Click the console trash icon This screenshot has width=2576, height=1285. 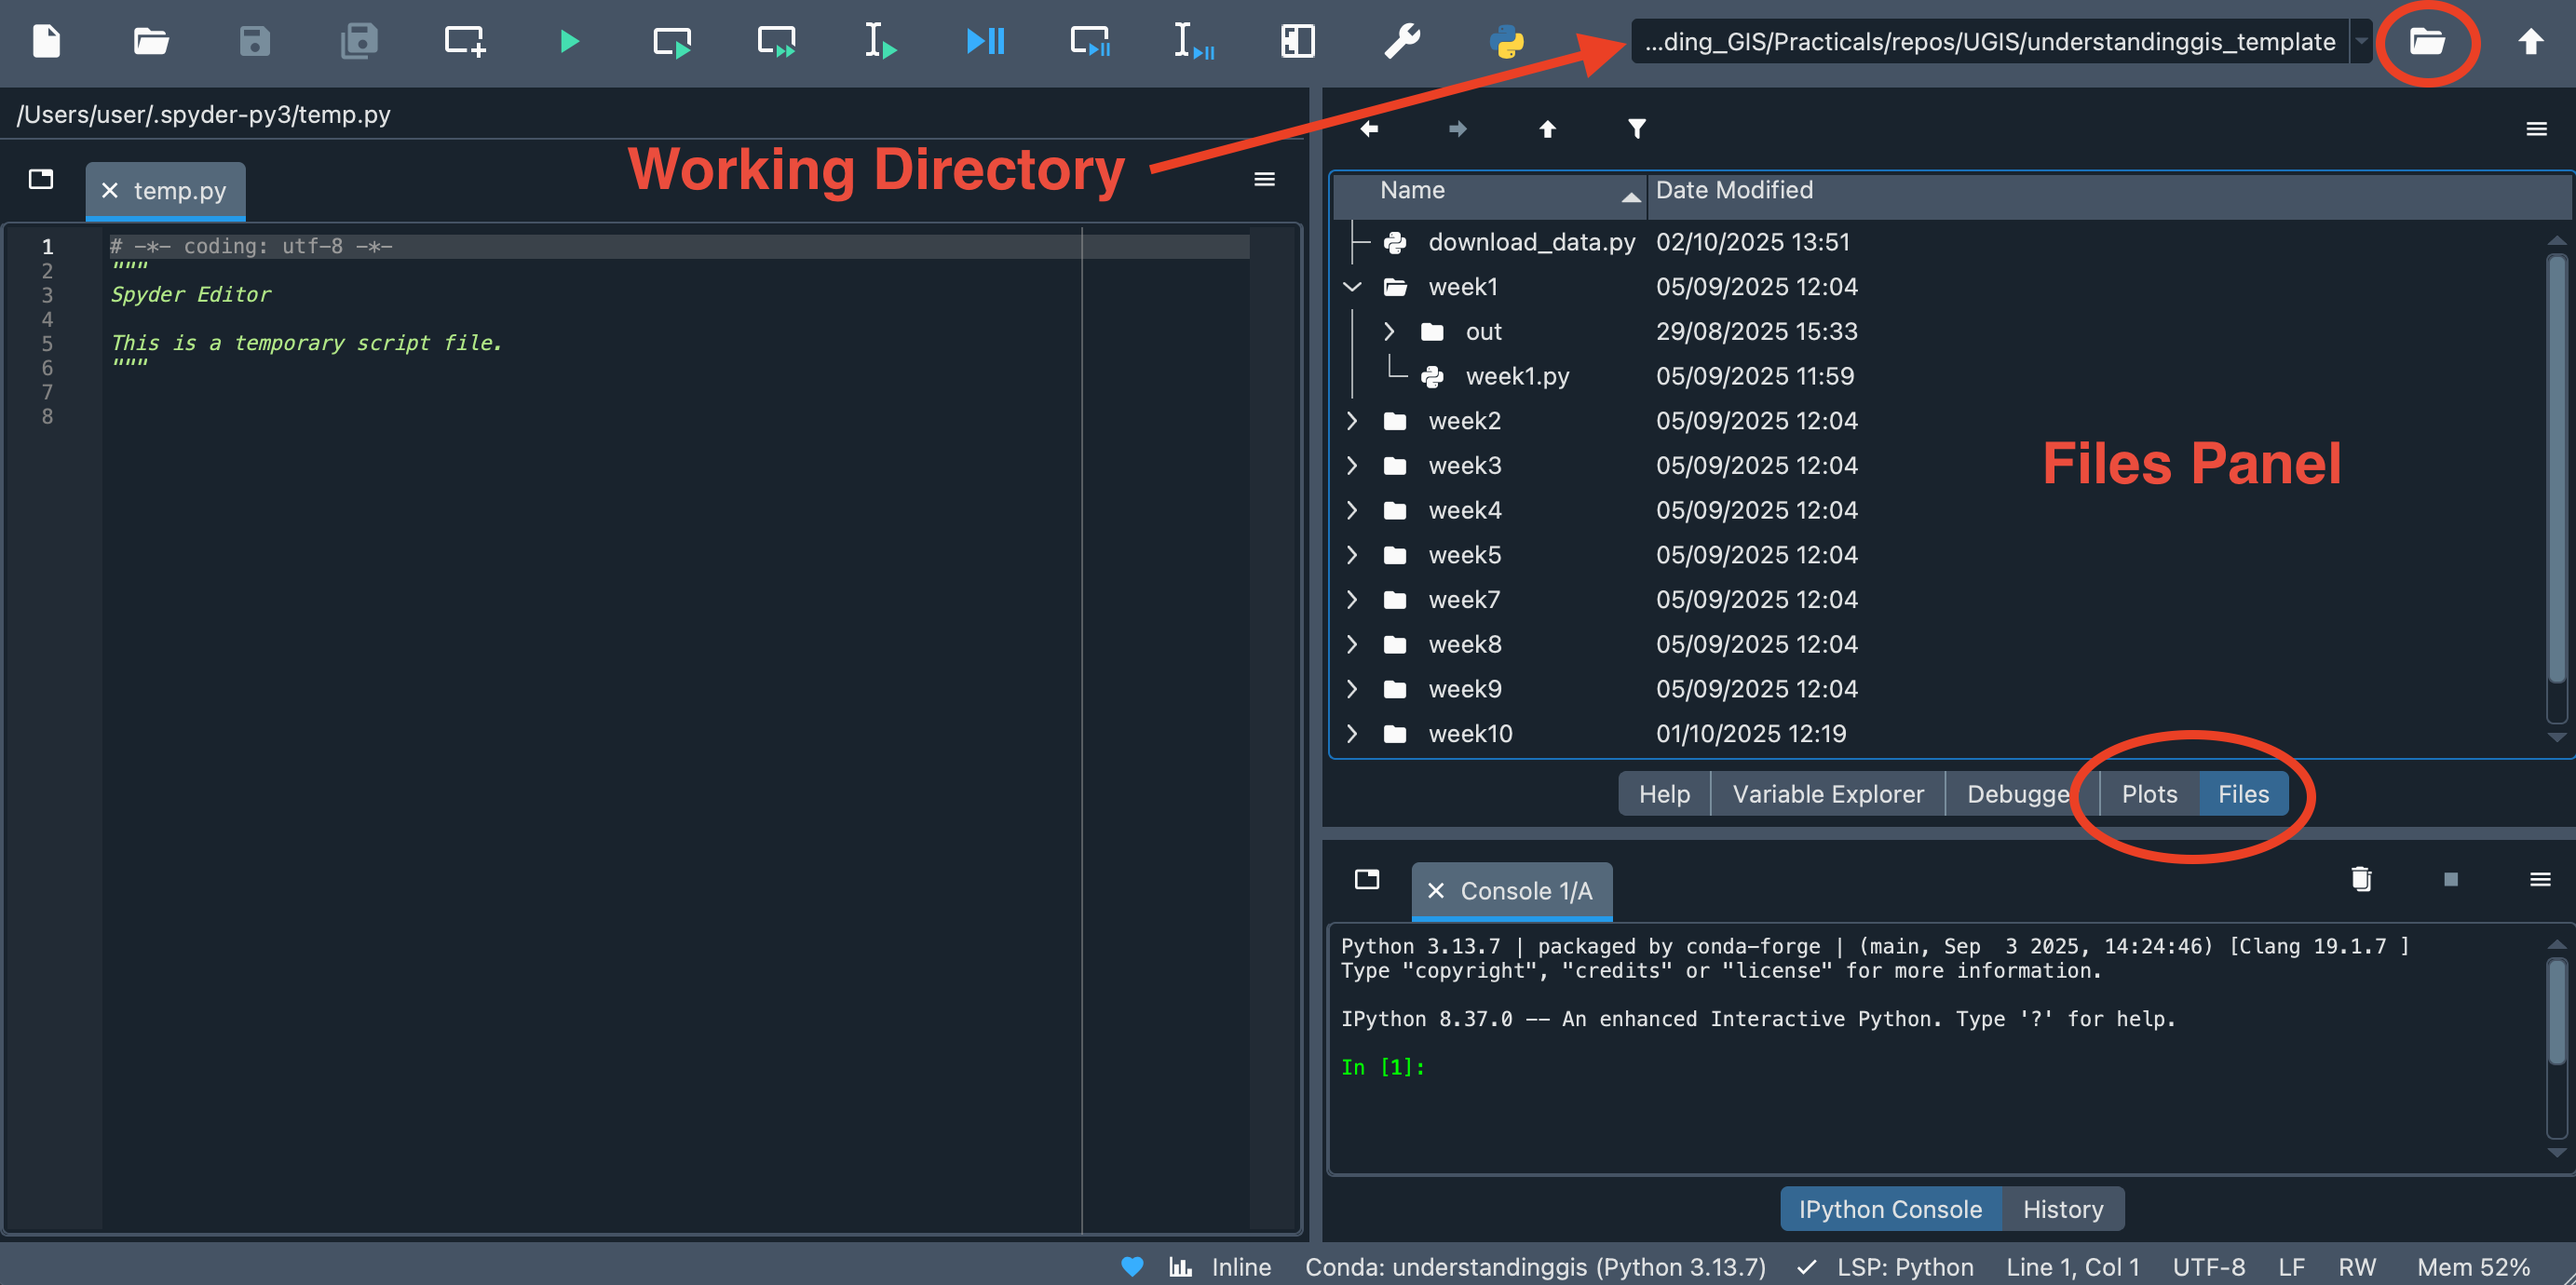tap(2360, 879)
